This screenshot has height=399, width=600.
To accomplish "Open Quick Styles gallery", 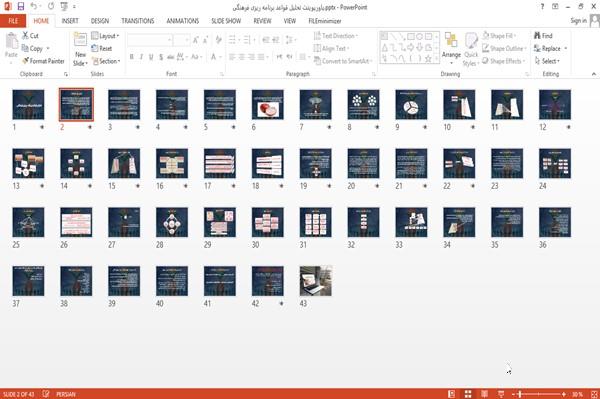I will point(471,50).
